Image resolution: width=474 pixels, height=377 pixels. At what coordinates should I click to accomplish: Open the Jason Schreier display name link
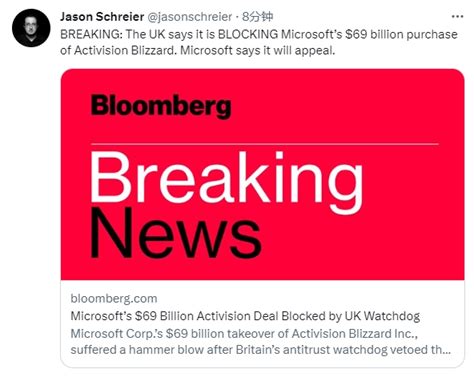102,16
